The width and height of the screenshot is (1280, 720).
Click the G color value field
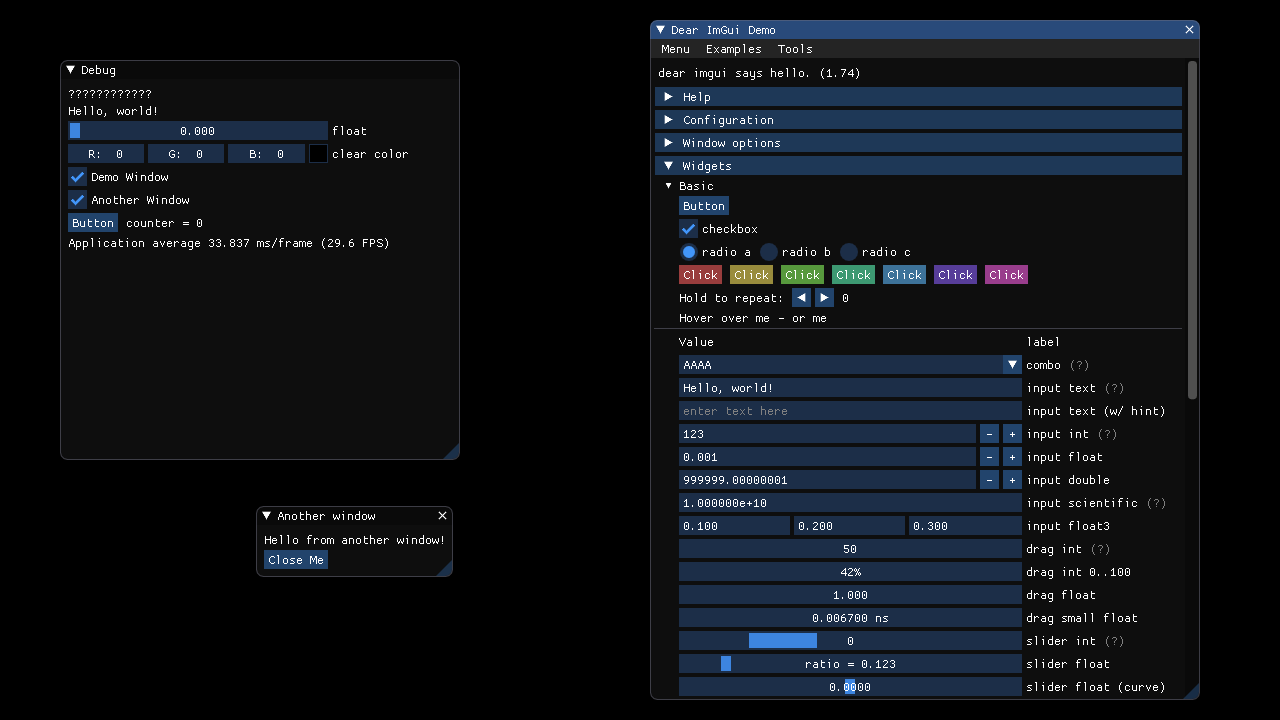[x=186, y=154]
